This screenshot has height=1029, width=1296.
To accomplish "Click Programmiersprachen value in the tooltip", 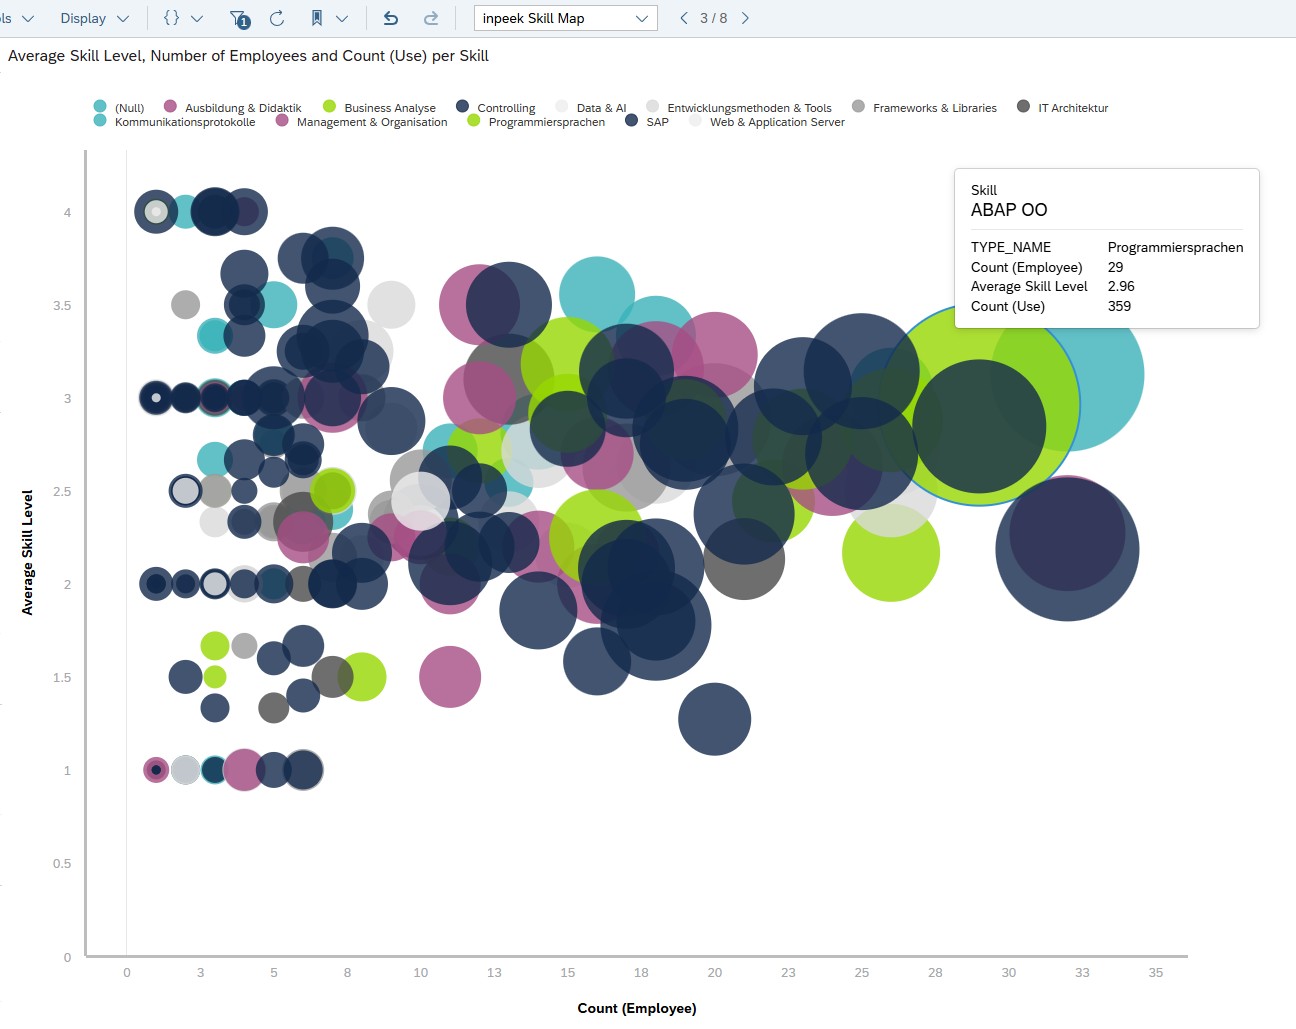I will [x=1175, y=247].
